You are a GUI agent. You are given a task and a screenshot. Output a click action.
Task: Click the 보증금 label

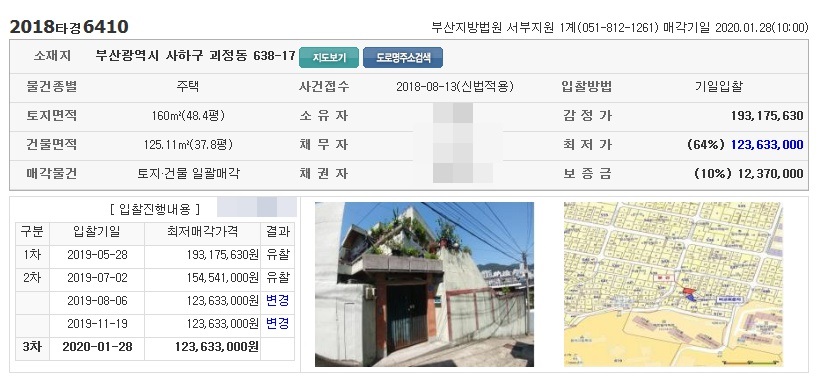(587, 173)
